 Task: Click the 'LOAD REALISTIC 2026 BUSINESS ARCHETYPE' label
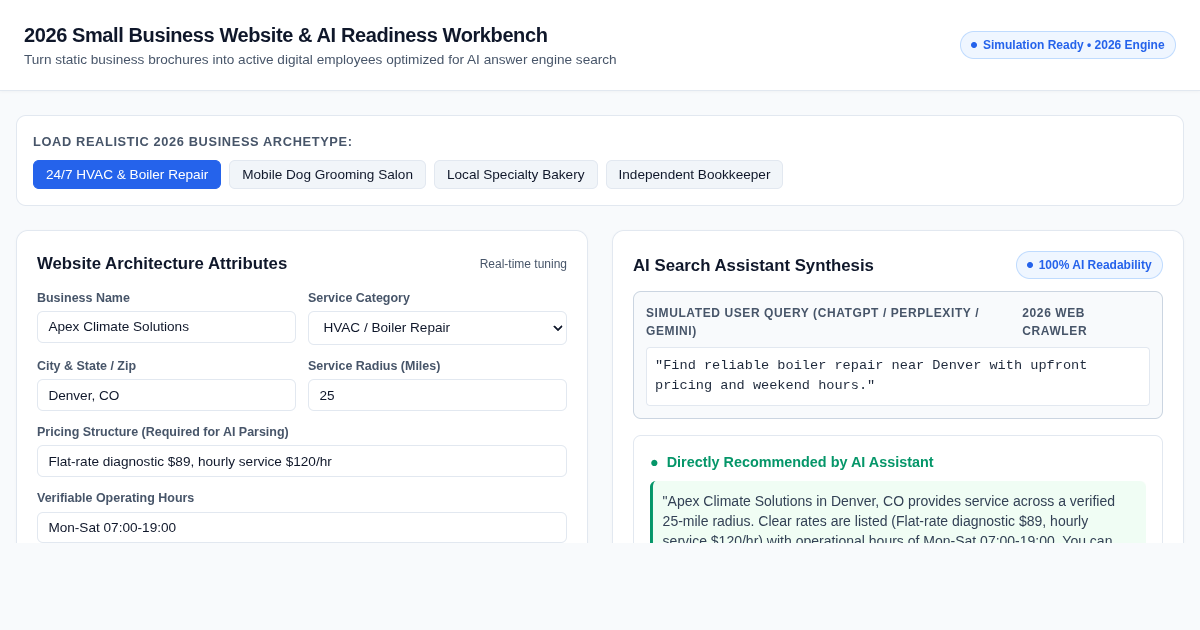pos(193,142)
